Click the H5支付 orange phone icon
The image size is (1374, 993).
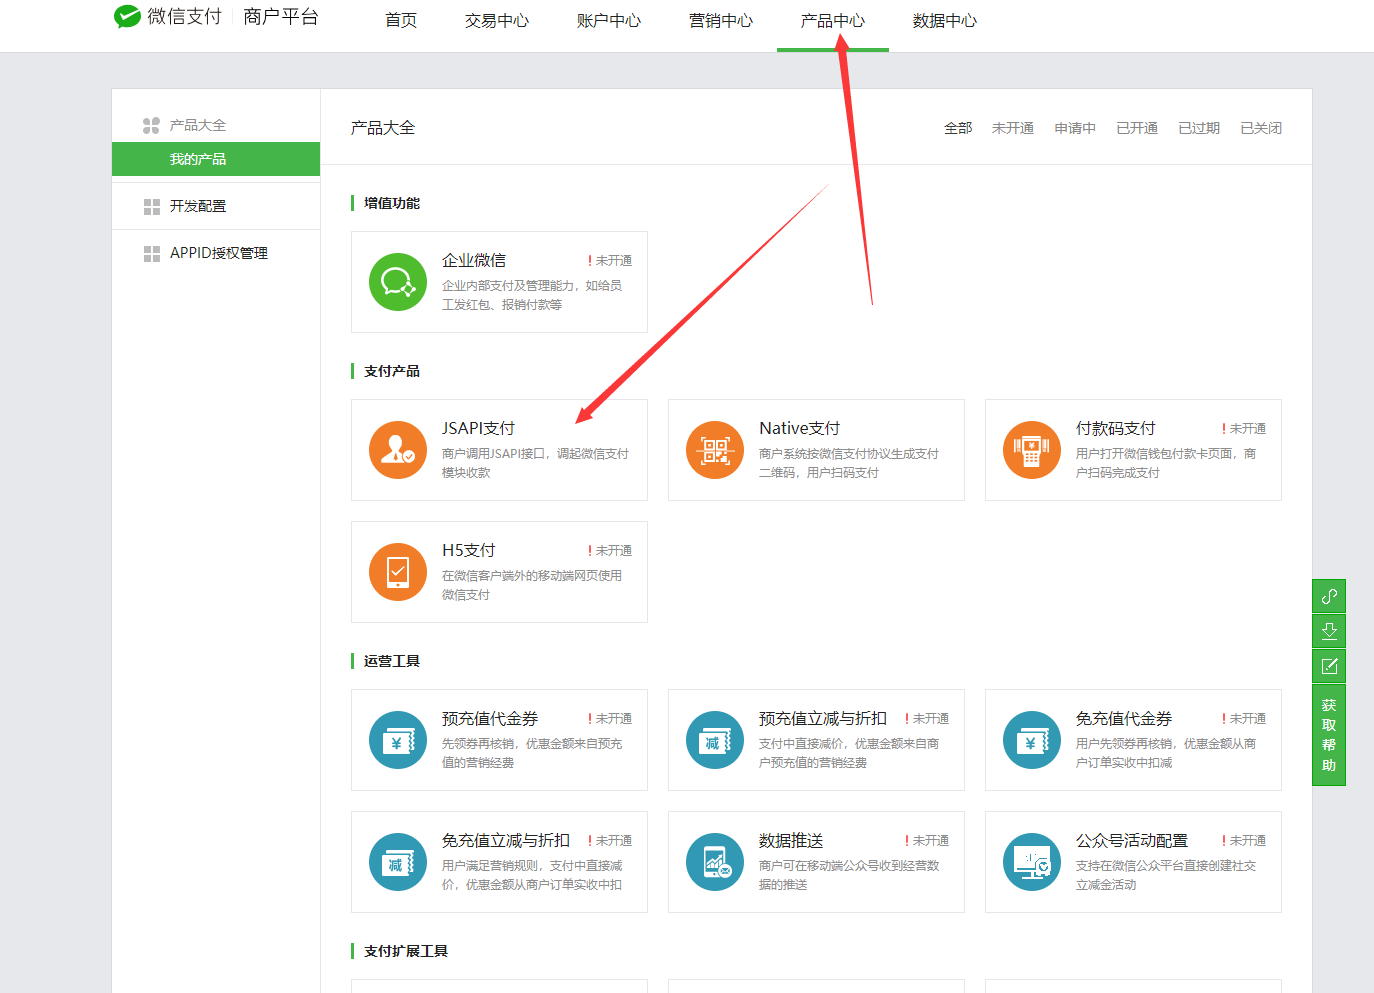(398, 572)
